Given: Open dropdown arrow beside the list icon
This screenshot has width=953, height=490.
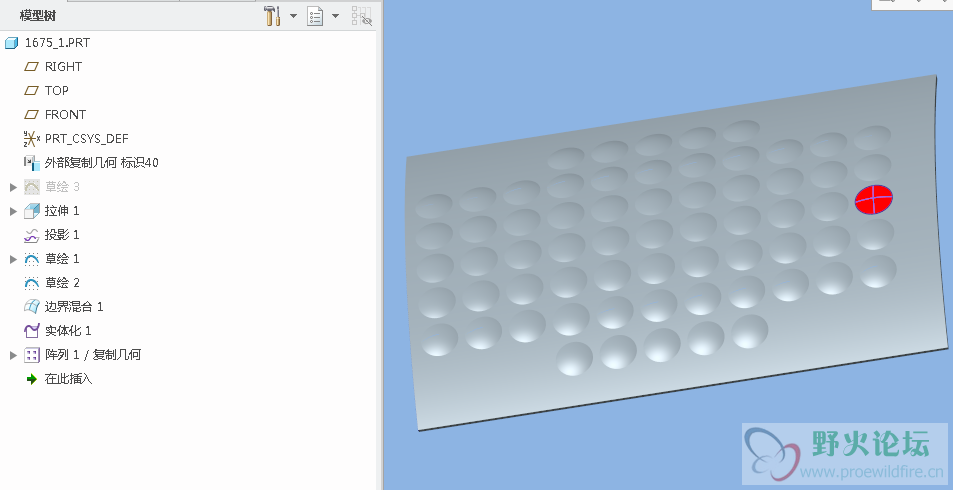Looking at the screenshot, I should (335, 16).
